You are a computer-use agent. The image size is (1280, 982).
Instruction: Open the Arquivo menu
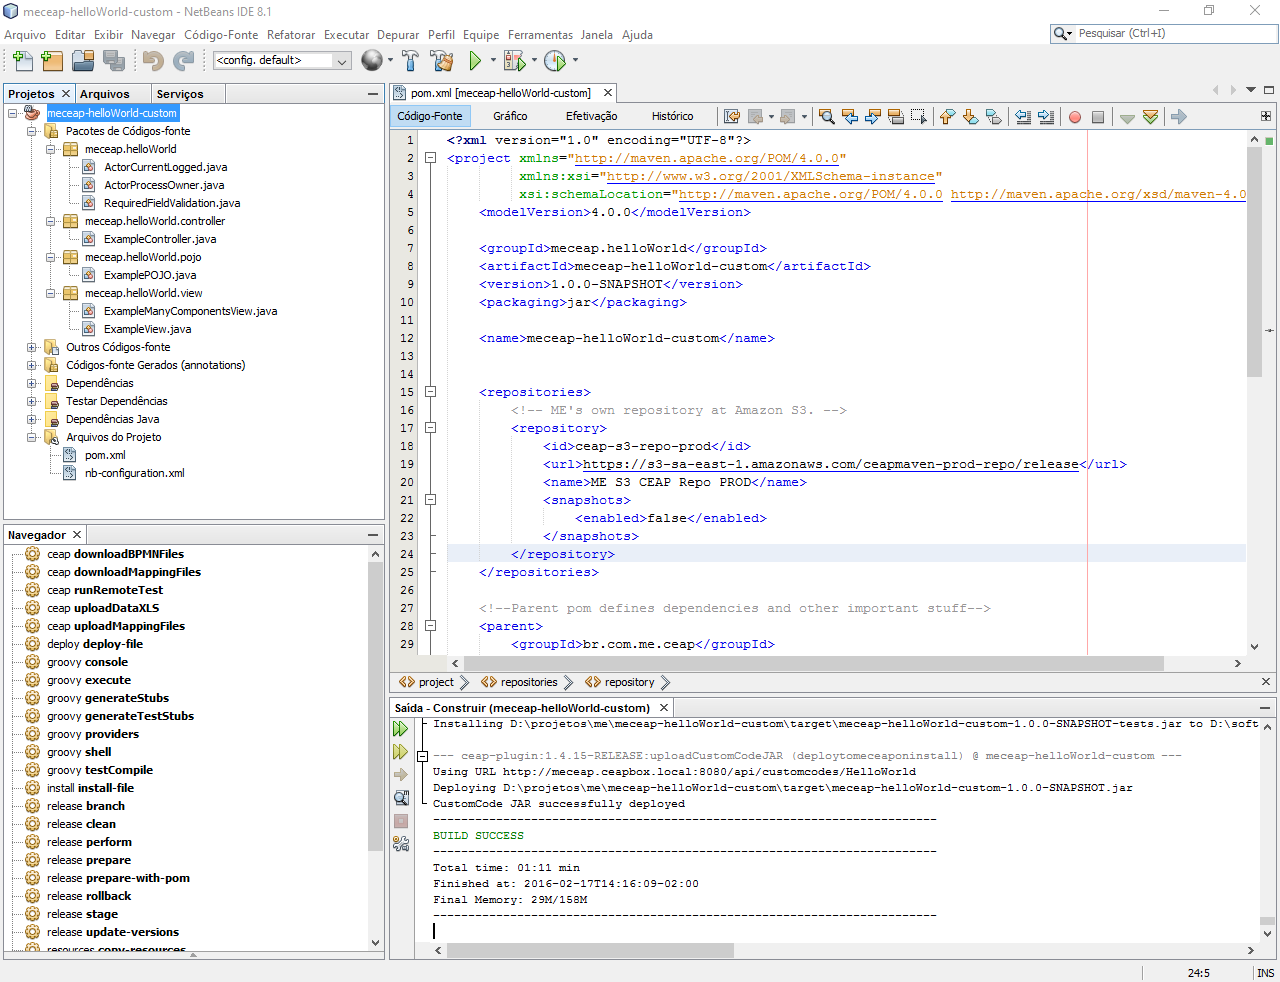tap(25, 35)
